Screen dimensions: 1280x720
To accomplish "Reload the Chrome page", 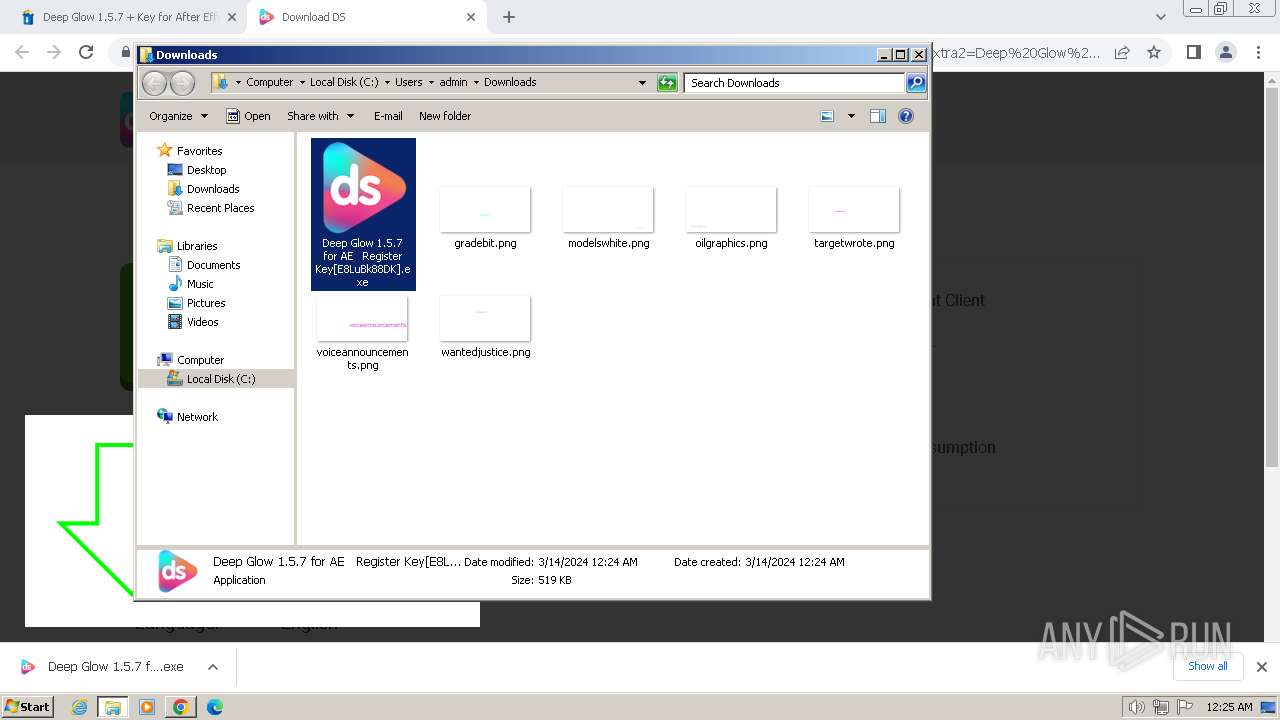I will point(86,52).
